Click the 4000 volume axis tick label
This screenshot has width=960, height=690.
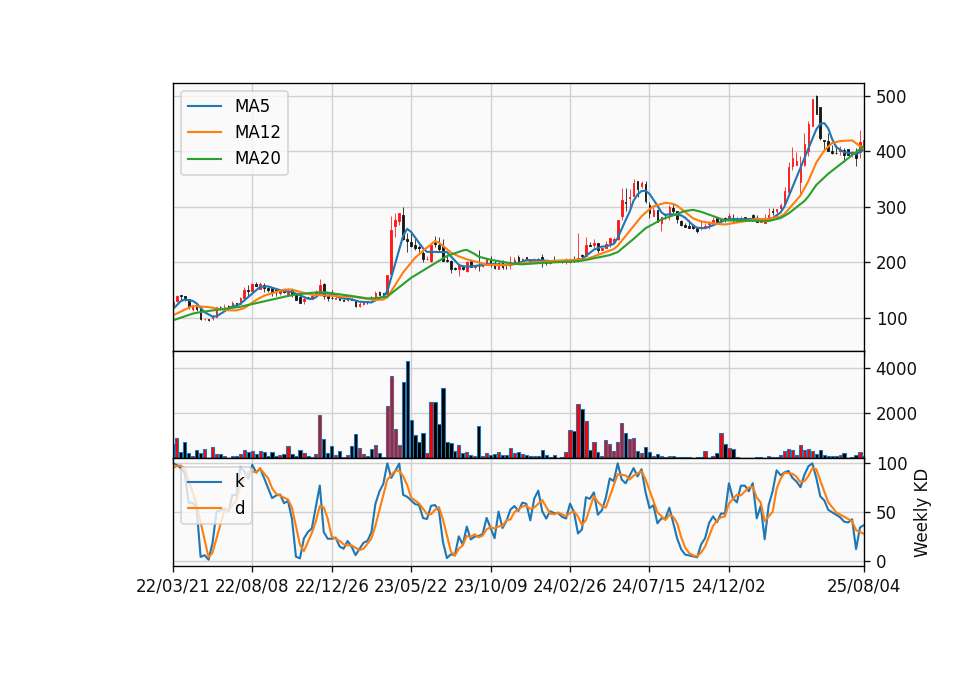(896, 369)
